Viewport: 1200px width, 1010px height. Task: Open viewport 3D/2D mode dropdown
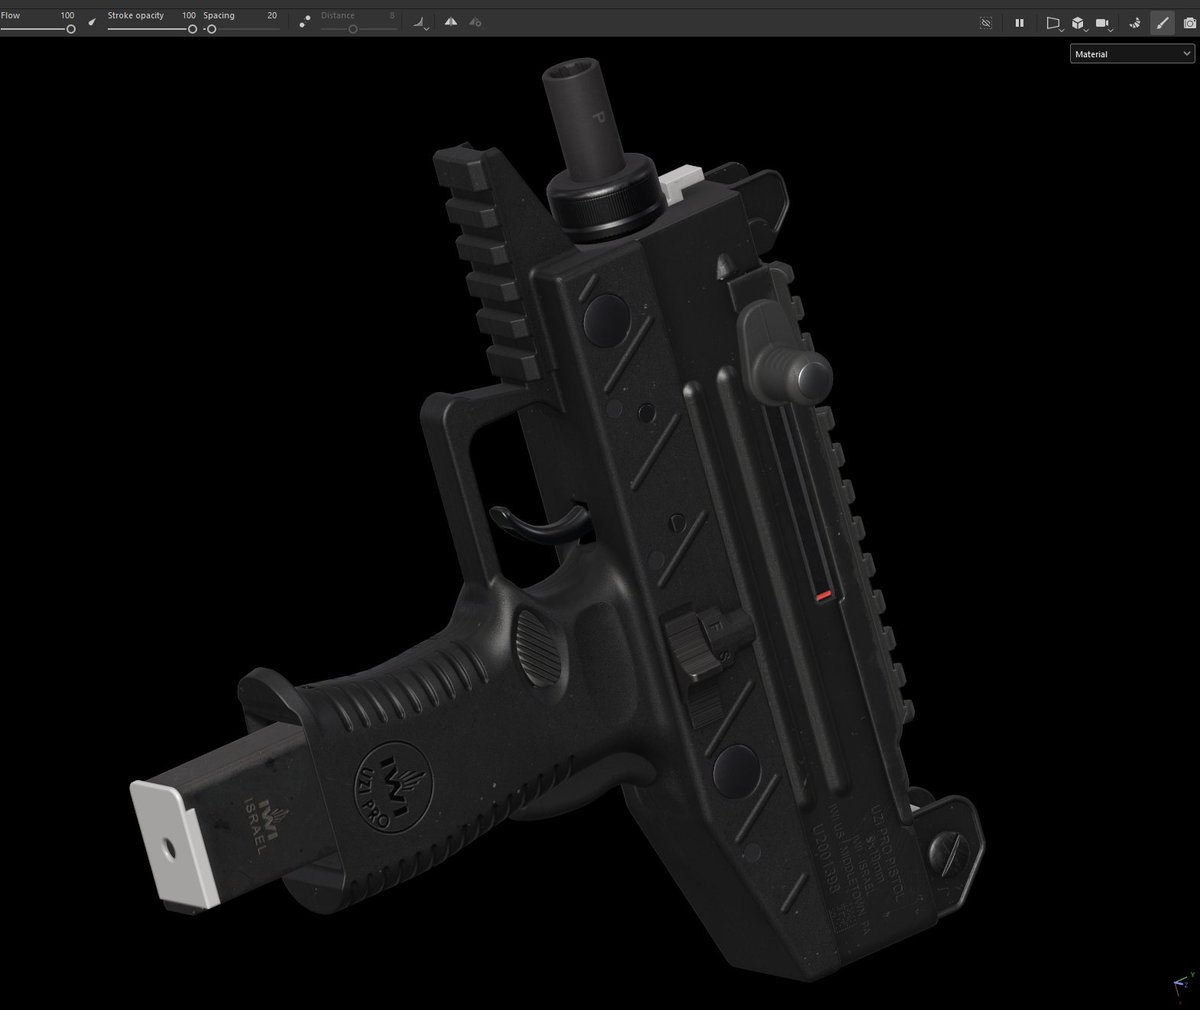coord(1054,22)
